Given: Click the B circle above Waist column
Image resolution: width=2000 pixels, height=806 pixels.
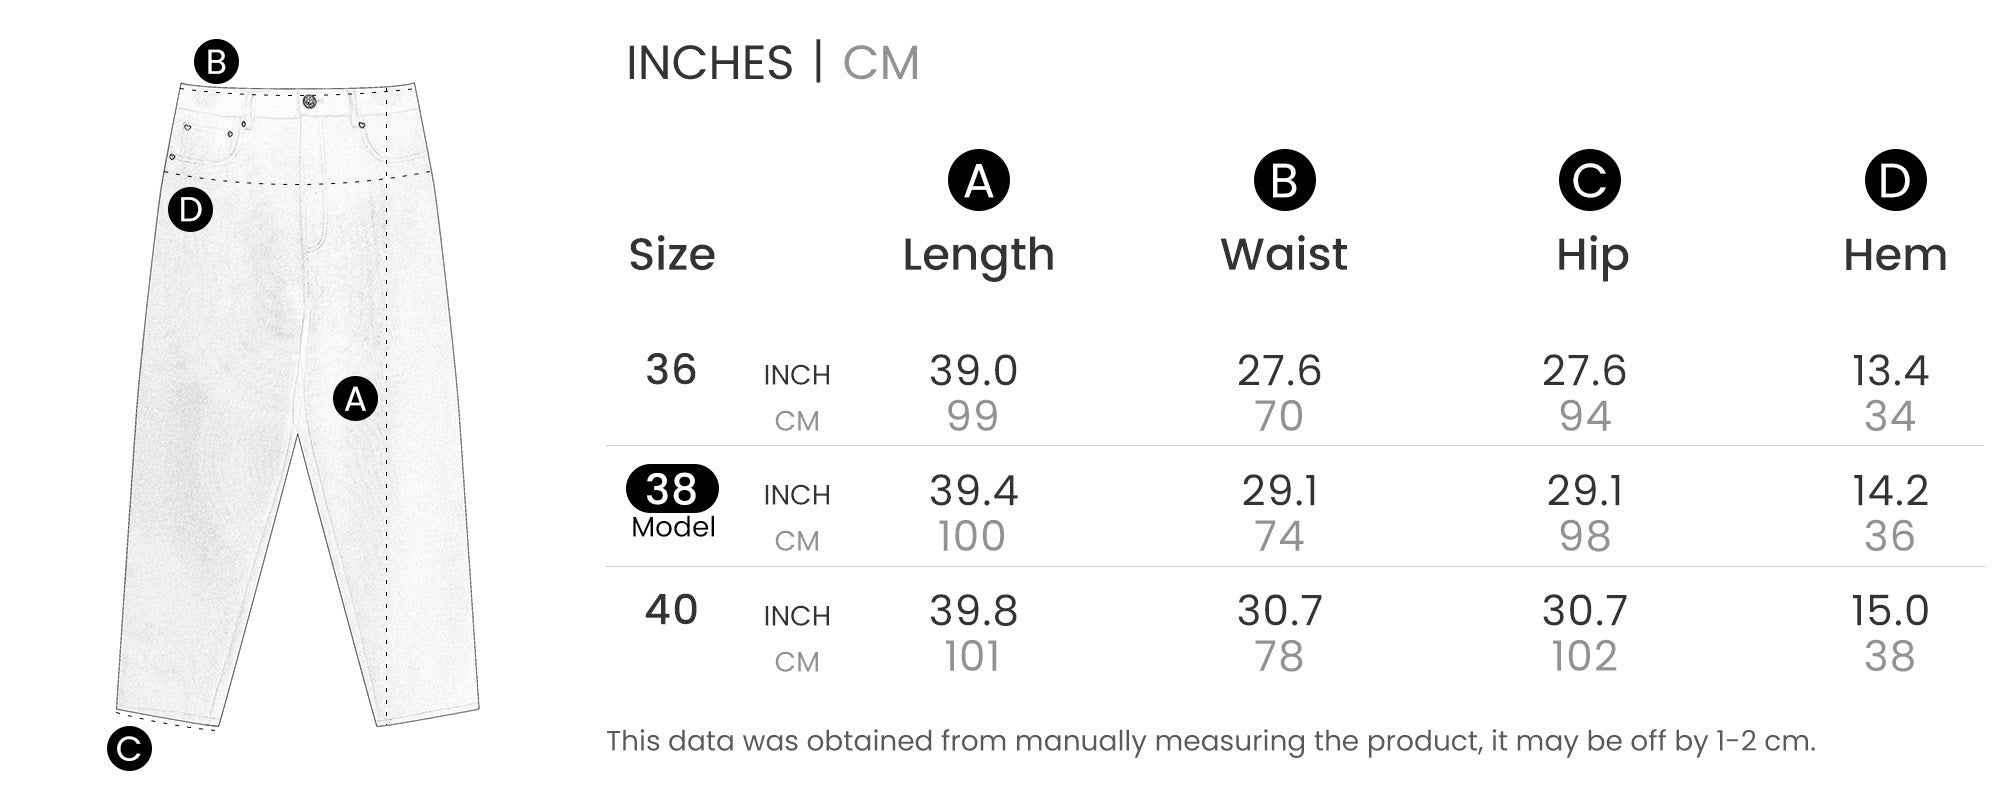Looking at the screenshot, I should (x=1284, y=181).
